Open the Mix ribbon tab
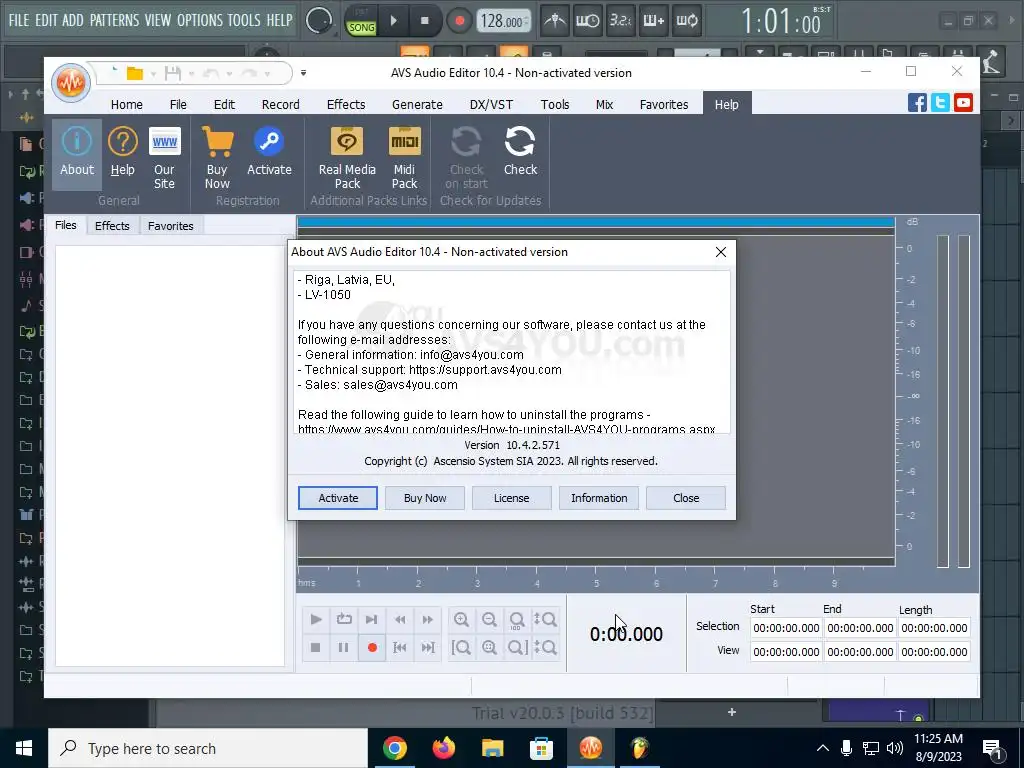The height and width of the screenshot is (768, 1024). (x=605, y=104)
